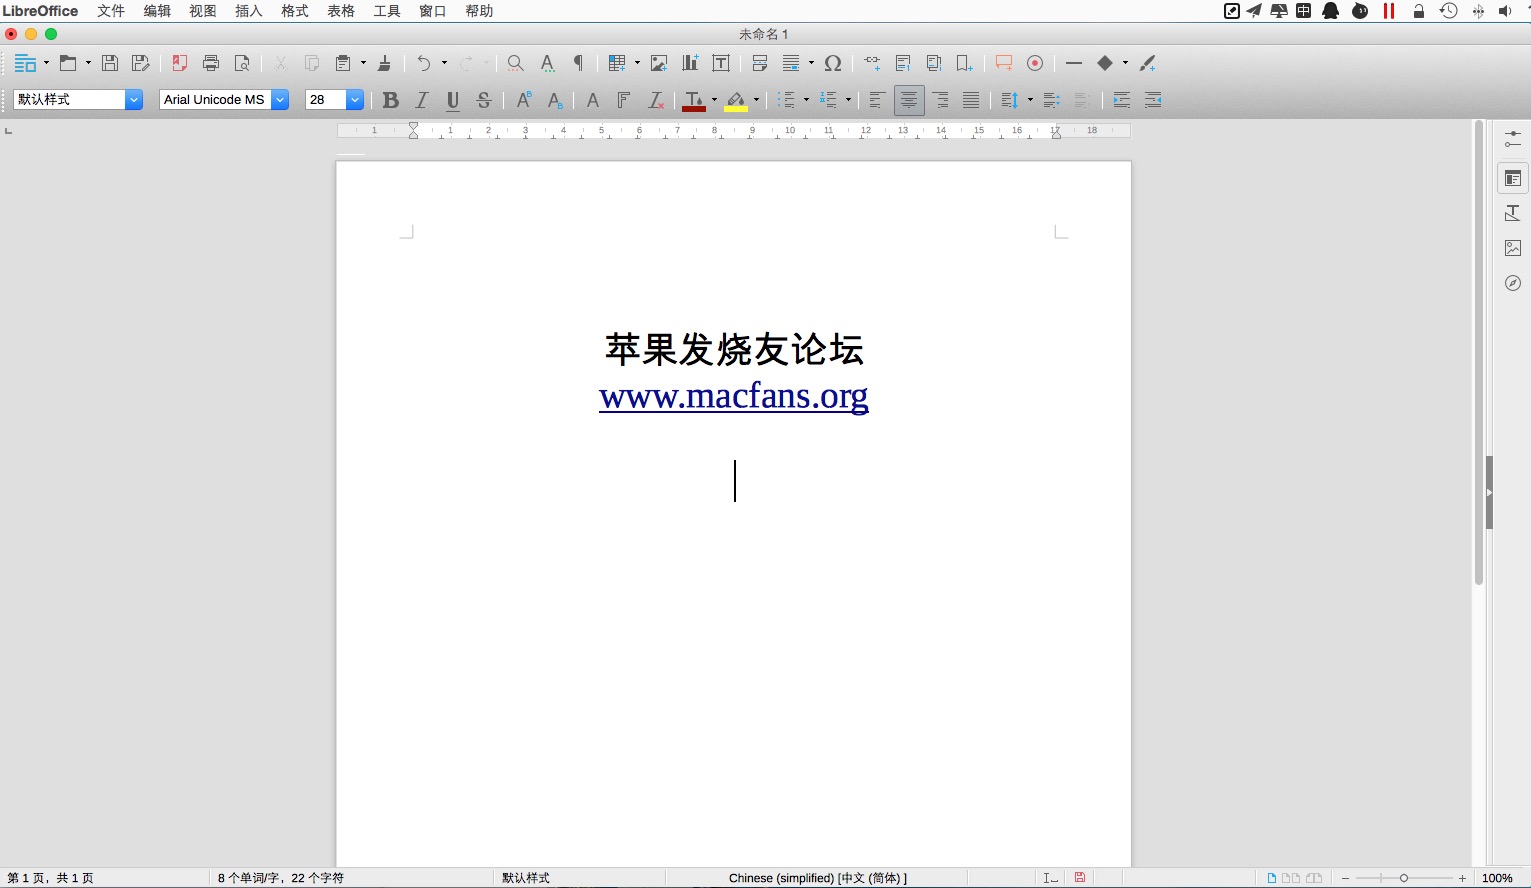Click the Save document icon
This screenshot has width=1531, height=888.
coord(110,63)
